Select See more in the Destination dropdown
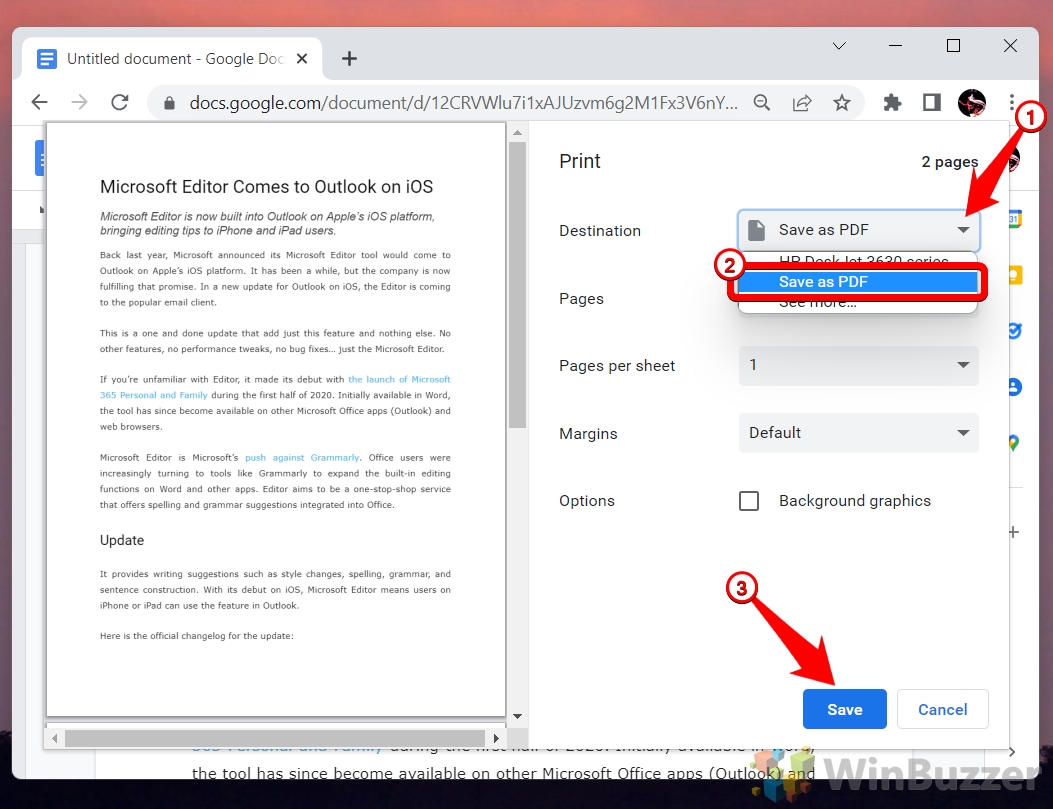Screen dimensions: 1053x809 (858, 305)
